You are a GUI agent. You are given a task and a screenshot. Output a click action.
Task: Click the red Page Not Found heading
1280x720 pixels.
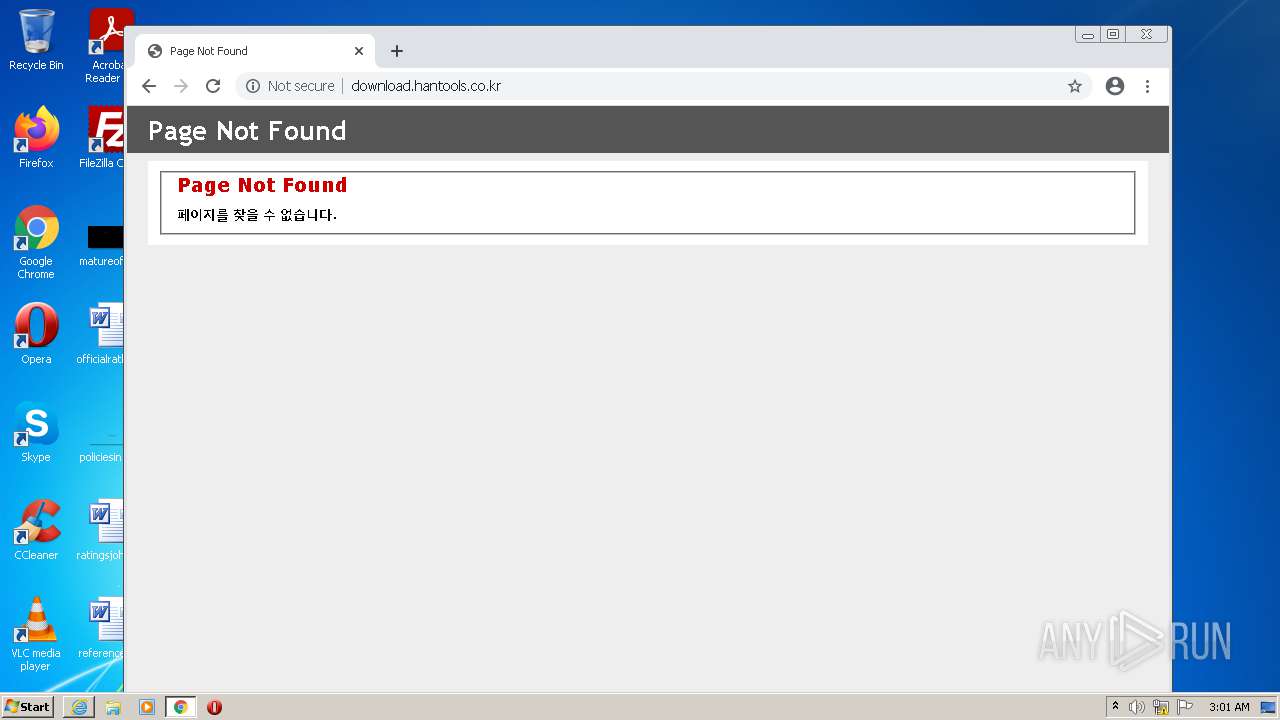tap(262, 185)
